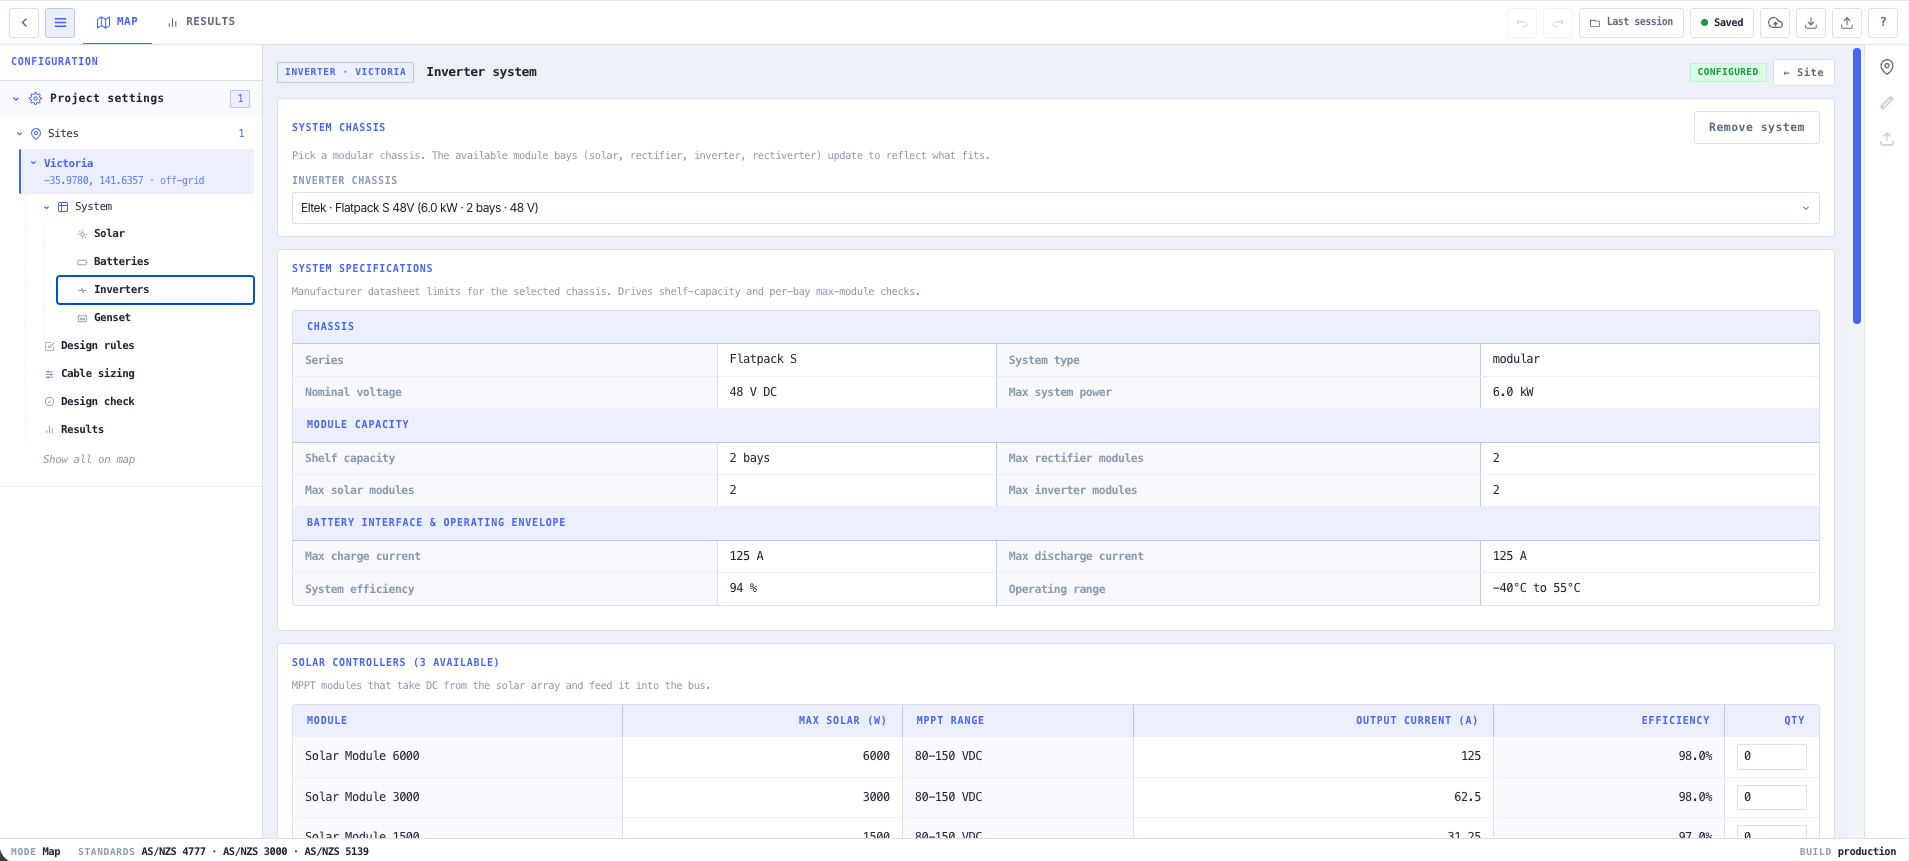Viewport: 1909px width, 861px height.
Task: Click the cloud upload icon
Action: [1775, 23]
